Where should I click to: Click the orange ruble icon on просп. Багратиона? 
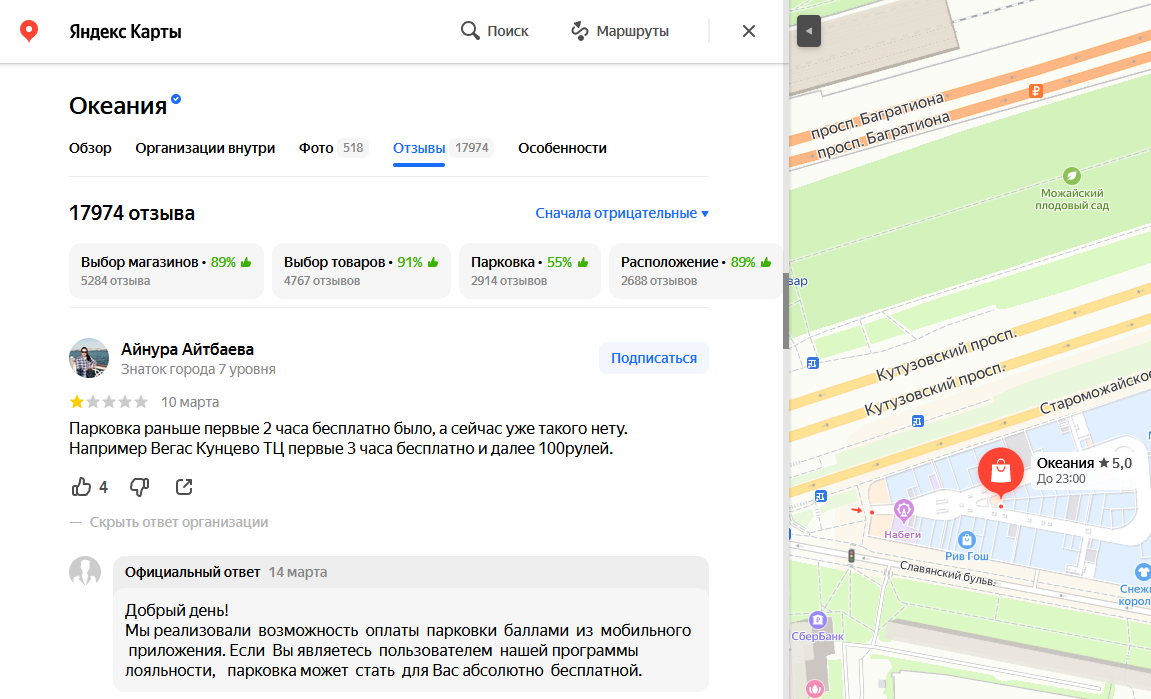pyautogui.click(x=1036, y=91)
